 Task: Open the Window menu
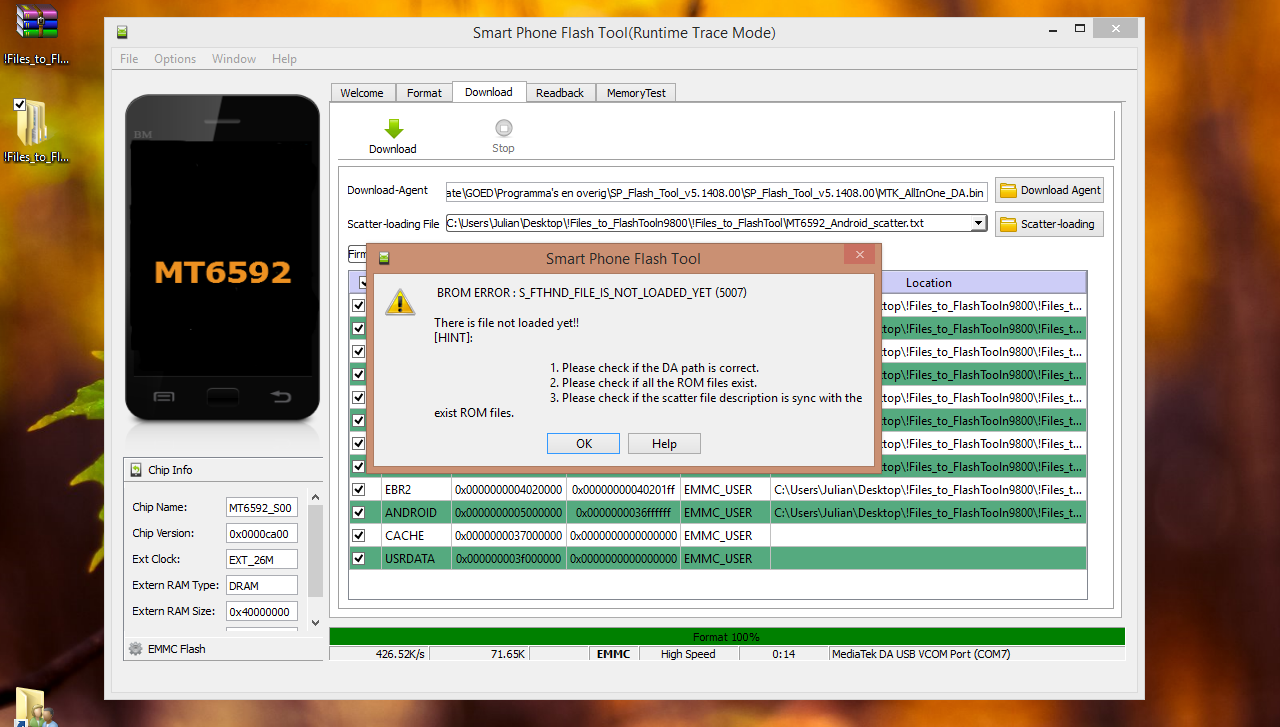[234, 59]
